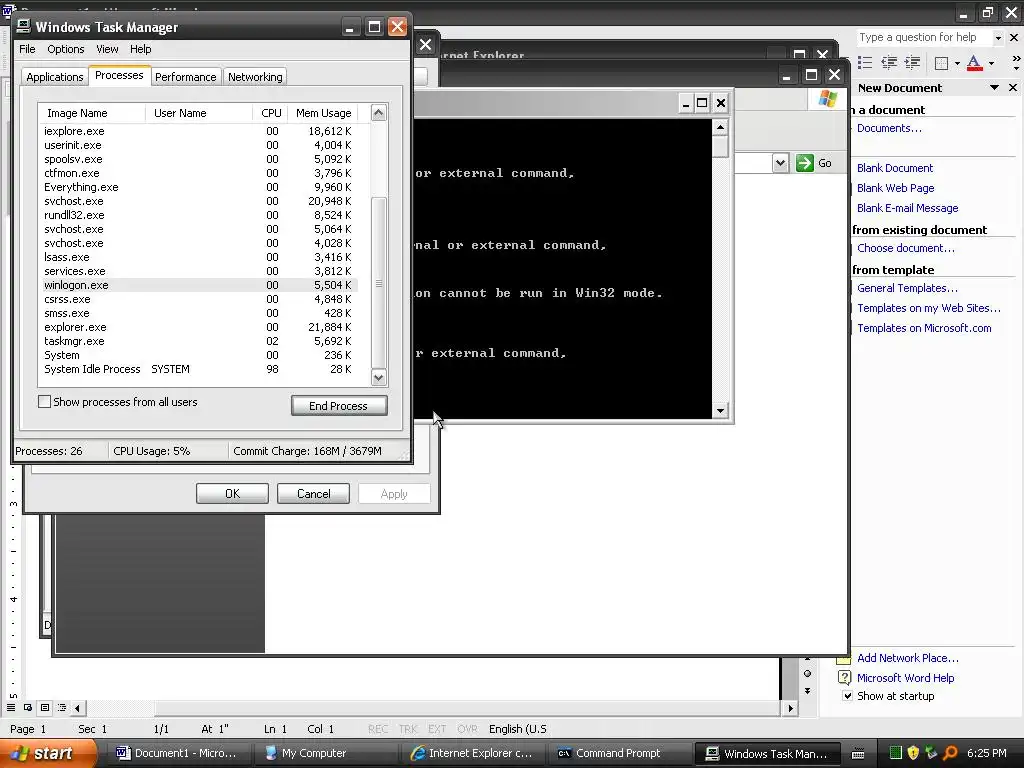
Task: Open General Templates link
Action: click(907, 288)
